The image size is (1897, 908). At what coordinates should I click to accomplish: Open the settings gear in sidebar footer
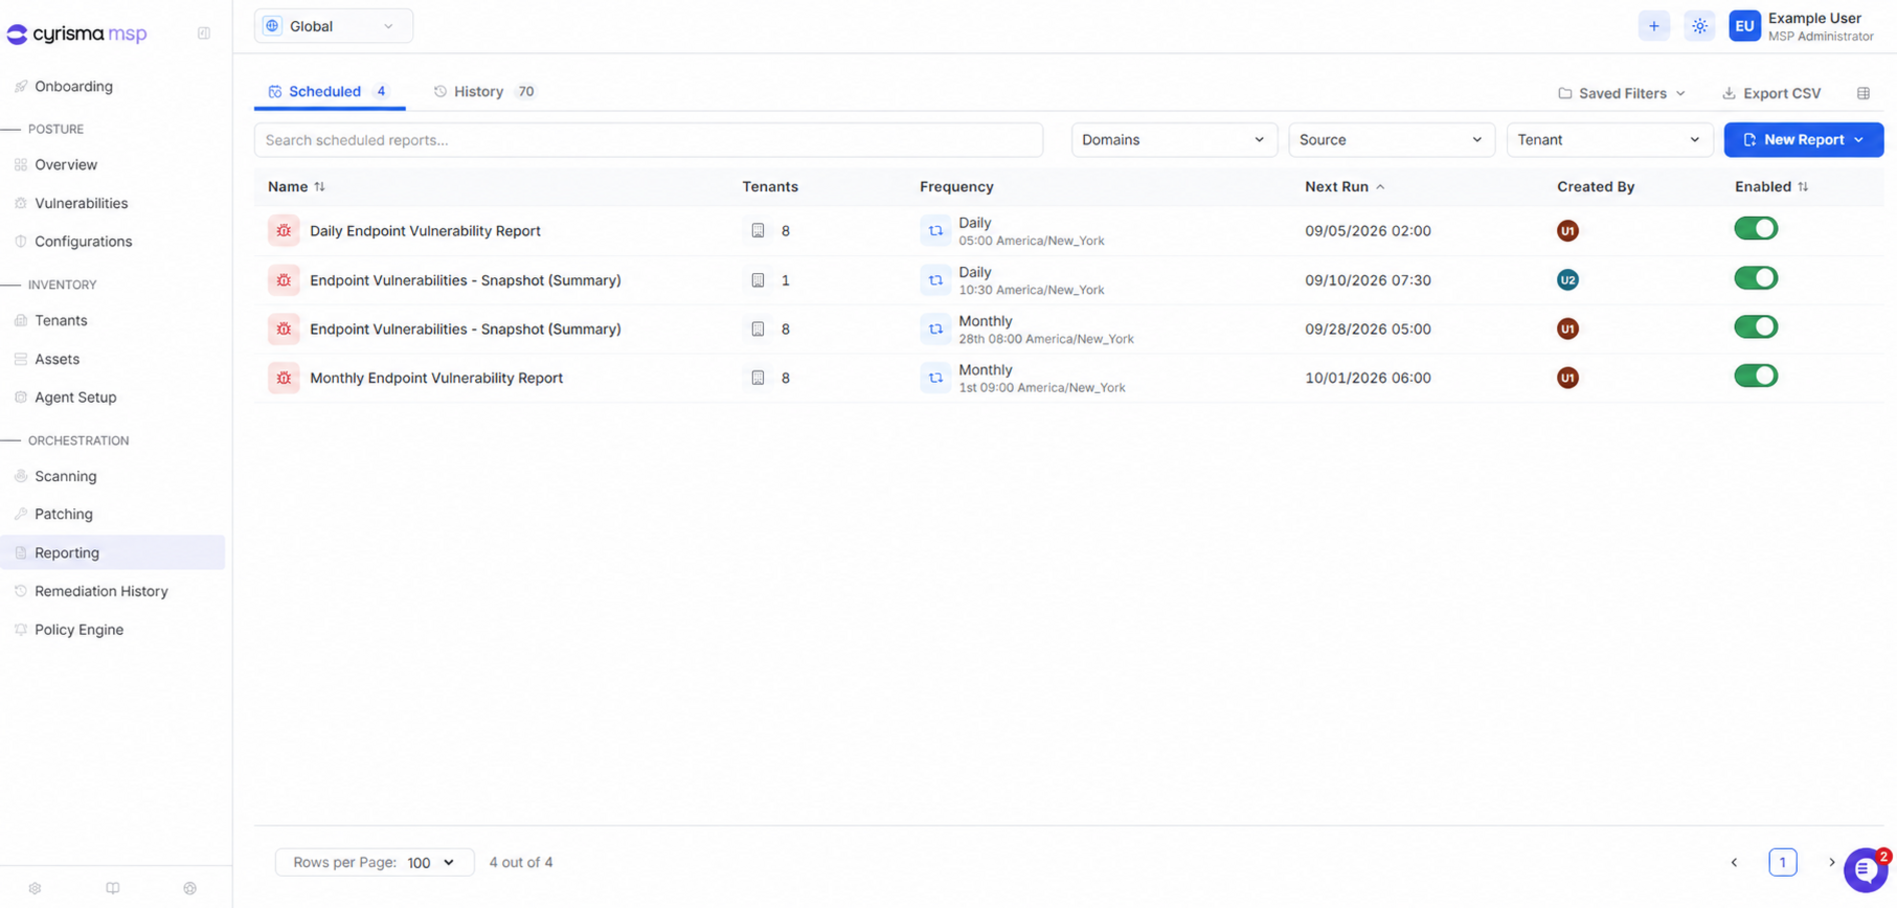pyautogui.click(x=35, y=888)
